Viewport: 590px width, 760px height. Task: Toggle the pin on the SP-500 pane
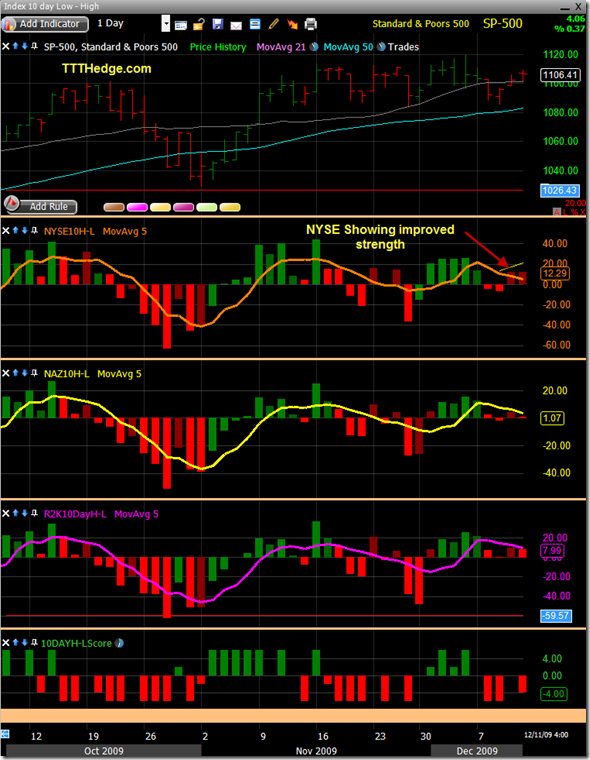34,46
